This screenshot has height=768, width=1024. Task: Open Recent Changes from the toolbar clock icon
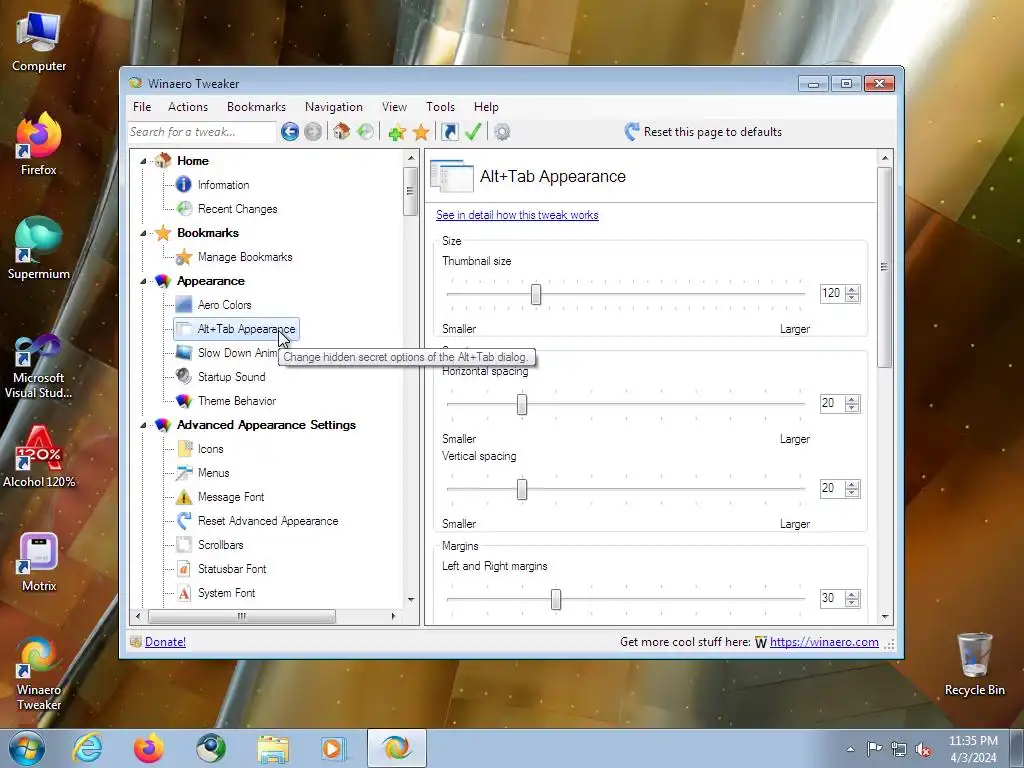point(366,132)
